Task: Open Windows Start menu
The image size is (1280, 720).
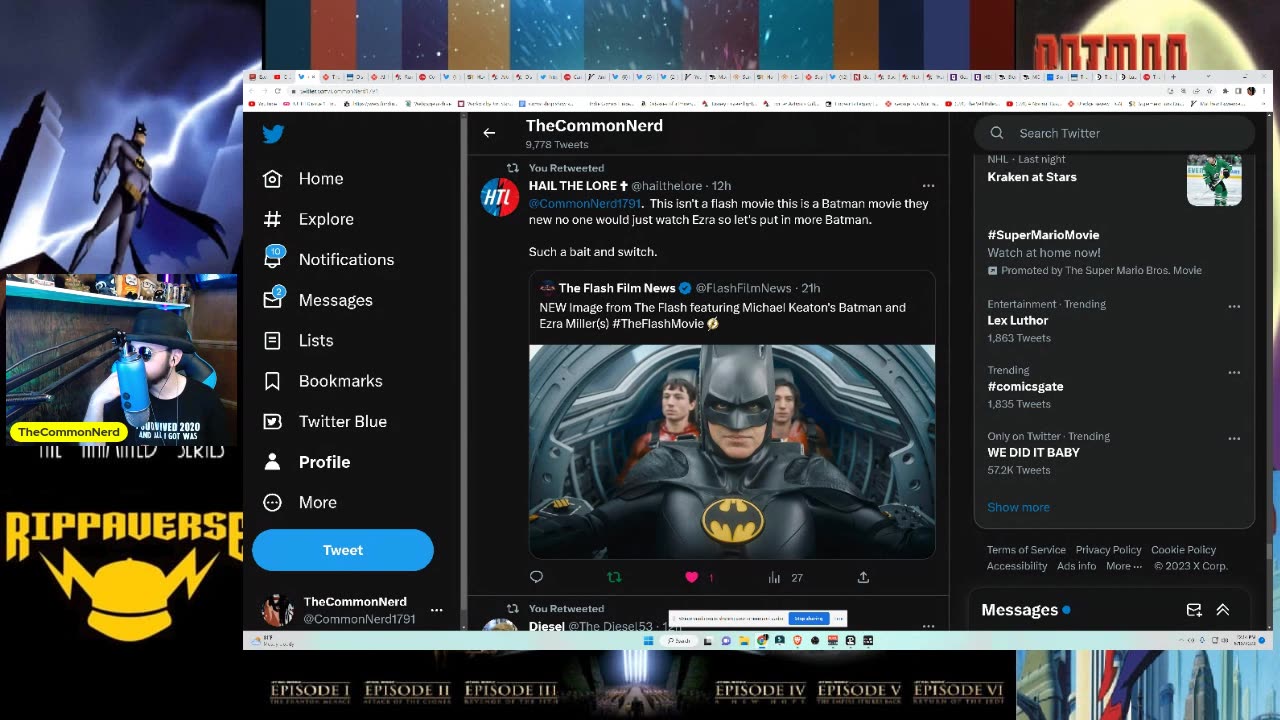Action: coord(648,641)
